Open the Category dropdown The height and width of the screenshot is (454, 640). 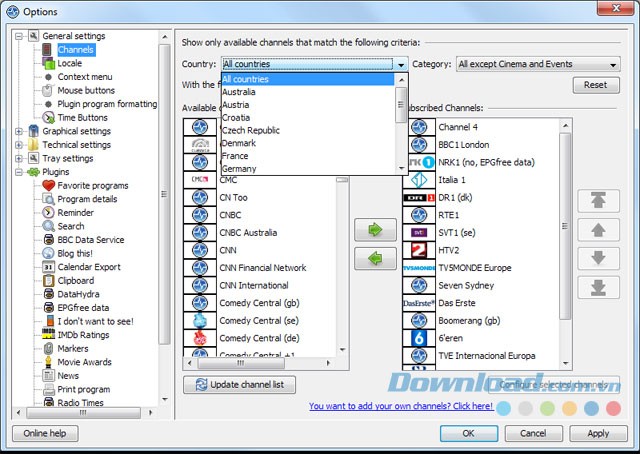539,64
